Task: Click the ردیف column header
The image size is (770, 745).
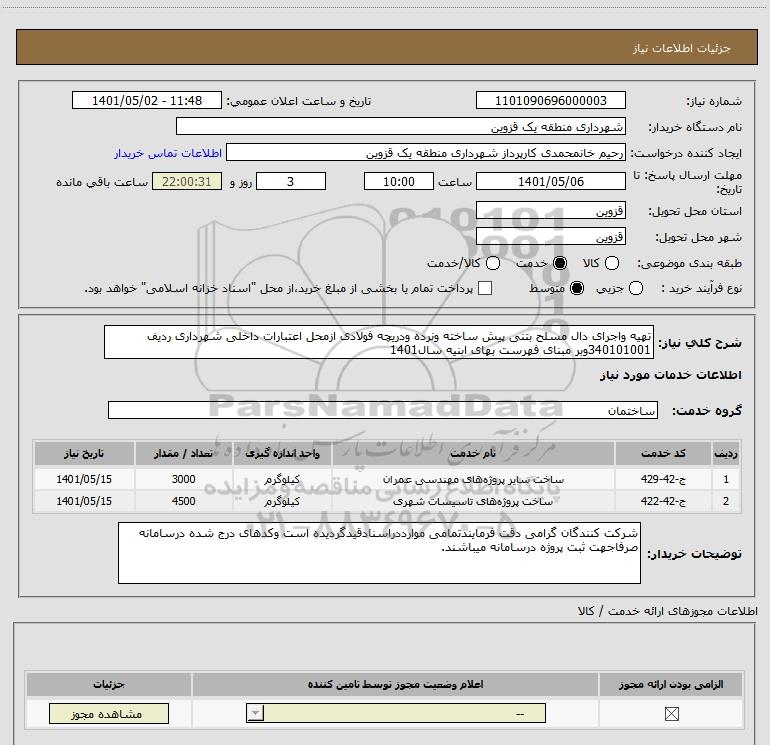Action: pos(726,453)
